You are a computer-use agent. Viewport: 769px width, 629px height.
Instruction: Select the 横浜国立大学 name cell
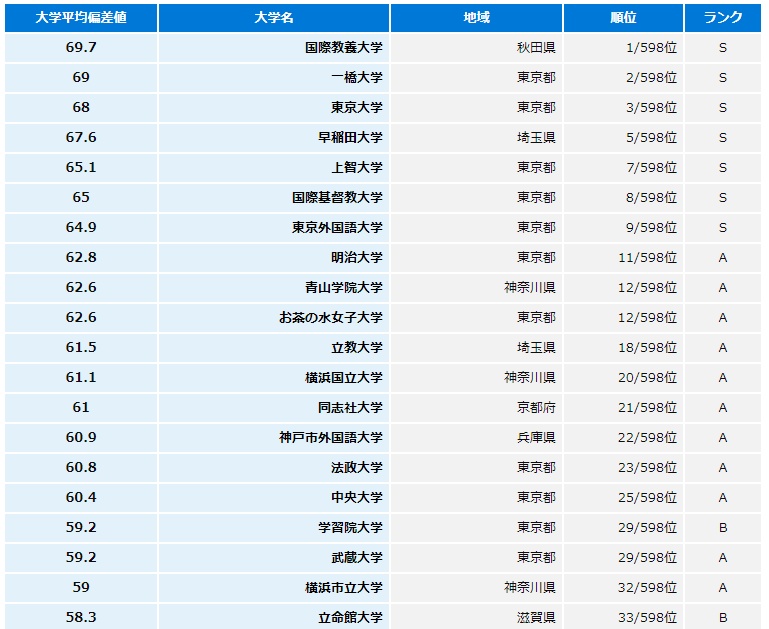274,377
